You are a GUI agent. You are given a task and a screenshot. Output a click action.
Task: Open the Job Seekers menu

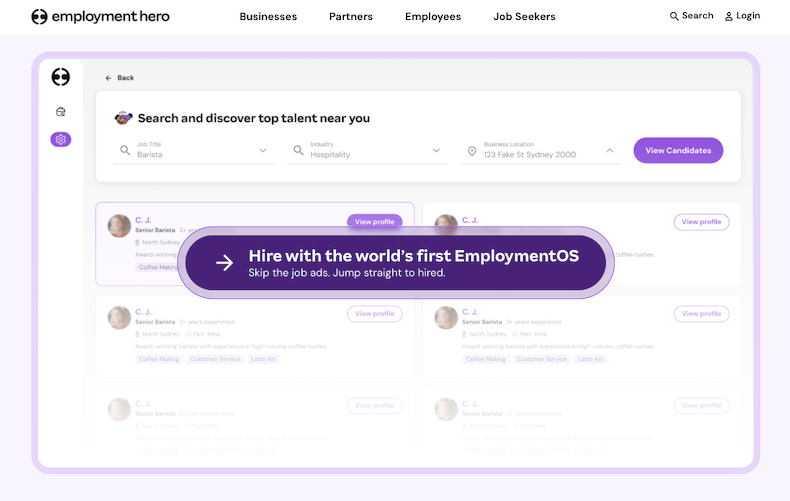(524, 17)
